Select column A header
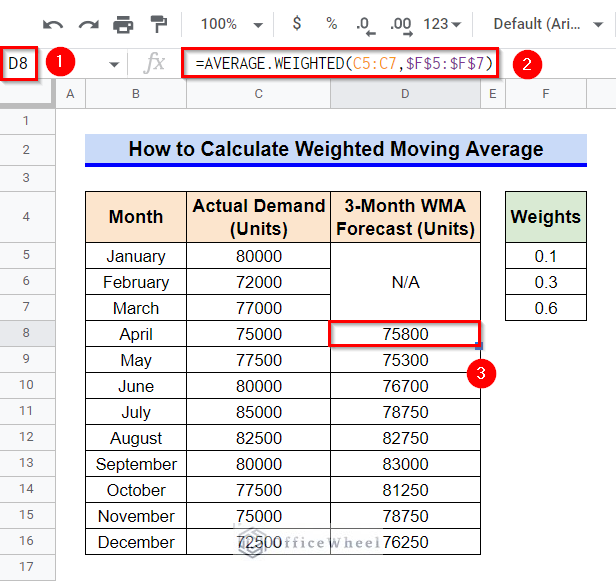616x581 pixels. pyautogui.click(x=70, y=94)
